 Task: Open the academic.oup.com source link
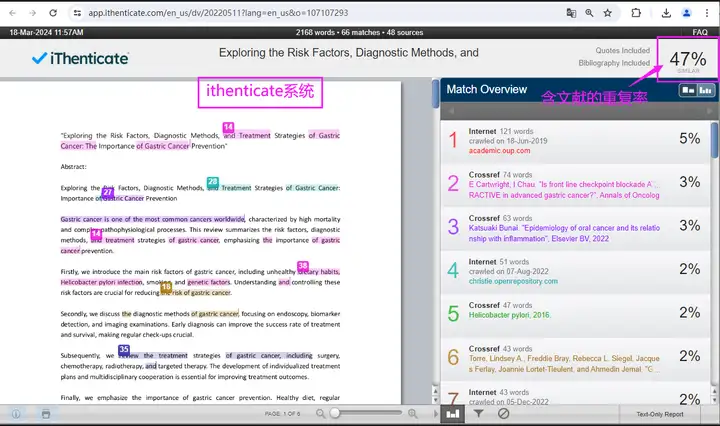pyautogui.click(x=499, y=151)
